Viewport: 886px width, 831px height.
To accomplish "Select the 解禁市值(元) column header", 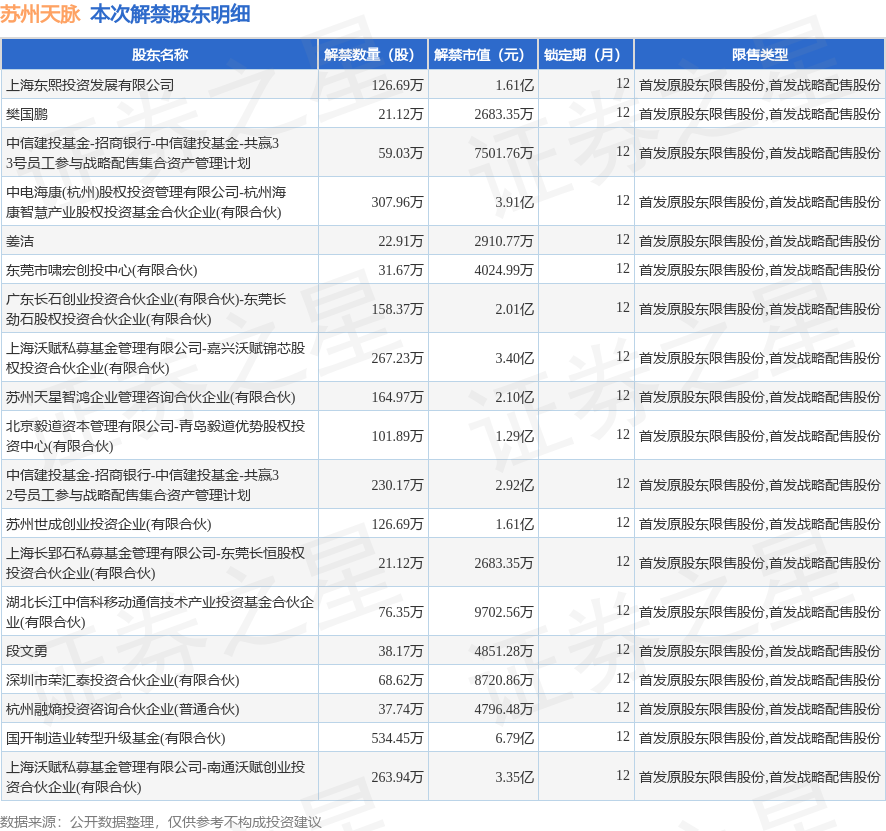I will pos(481,55).
